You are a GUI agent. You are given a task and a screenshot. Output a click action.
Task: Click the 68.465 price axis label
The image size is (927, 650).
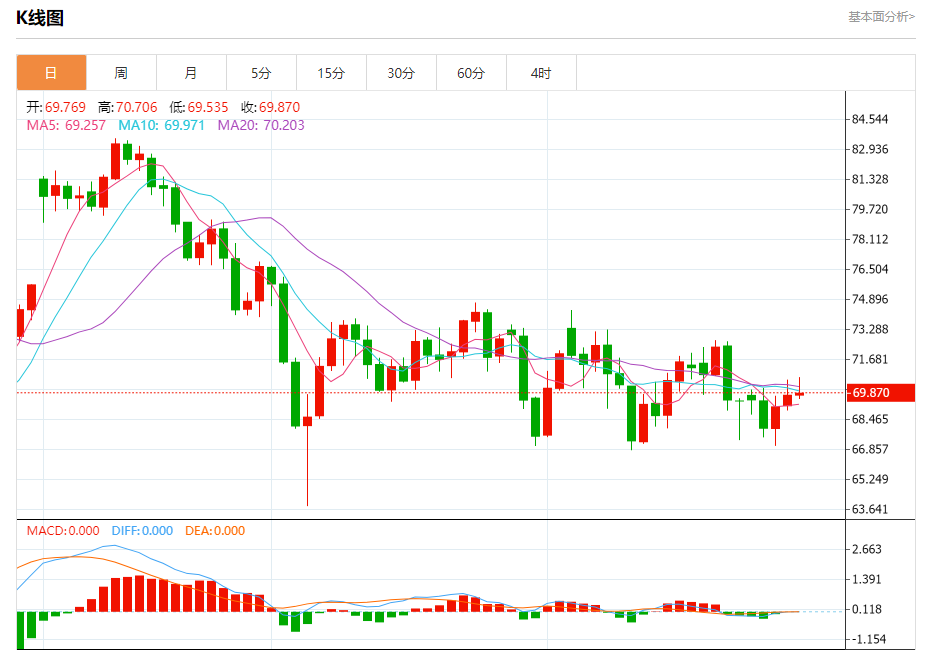click(x=870, y=419)
